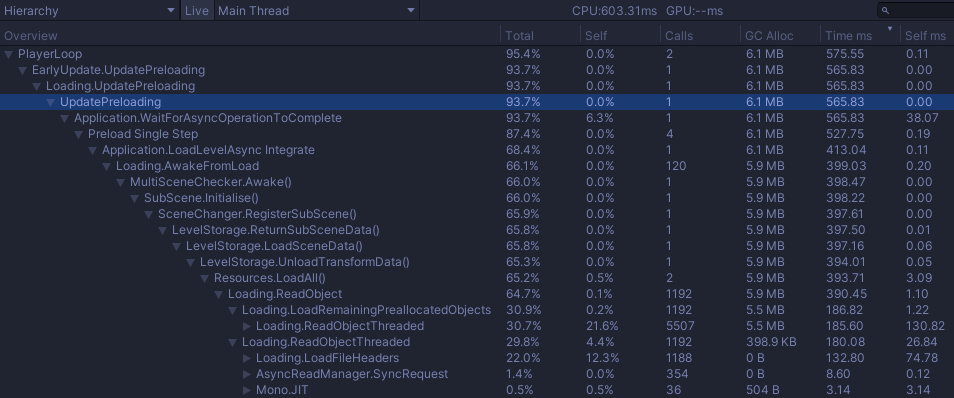Screen dimensions: 954x398
Task: Toggle the Live button
Action: (x=197, y=10)
